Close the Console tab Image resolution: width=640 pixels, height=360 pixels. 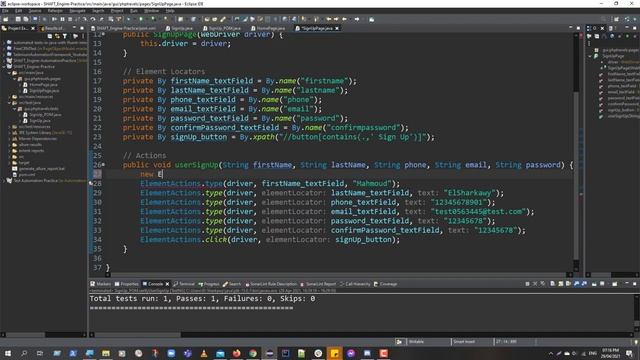pos(167,284)
